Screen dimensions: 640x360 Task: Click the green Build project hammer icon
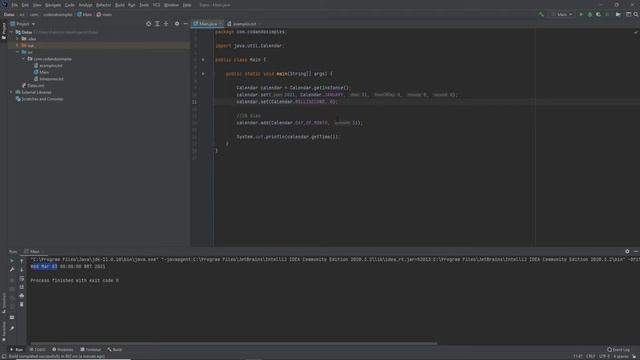[541, 14]
